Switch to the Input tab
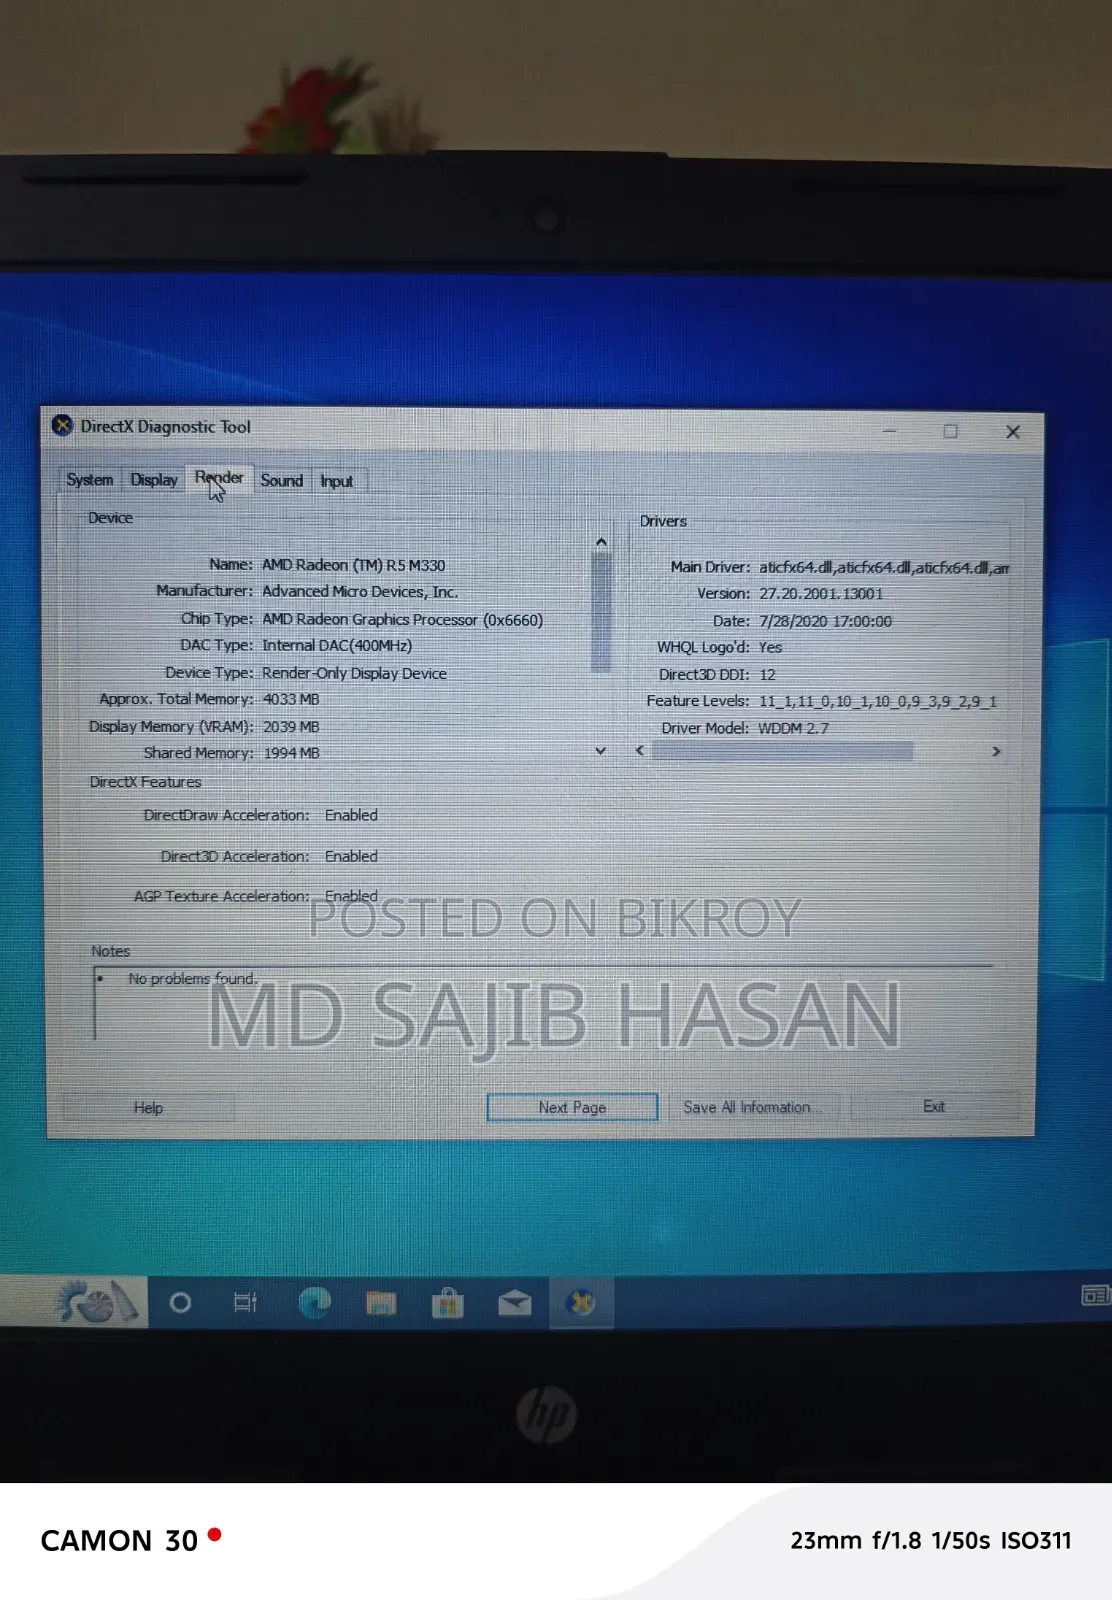Image resolution: width=1112 pixels, height=1600 pixels. (337, 481)
